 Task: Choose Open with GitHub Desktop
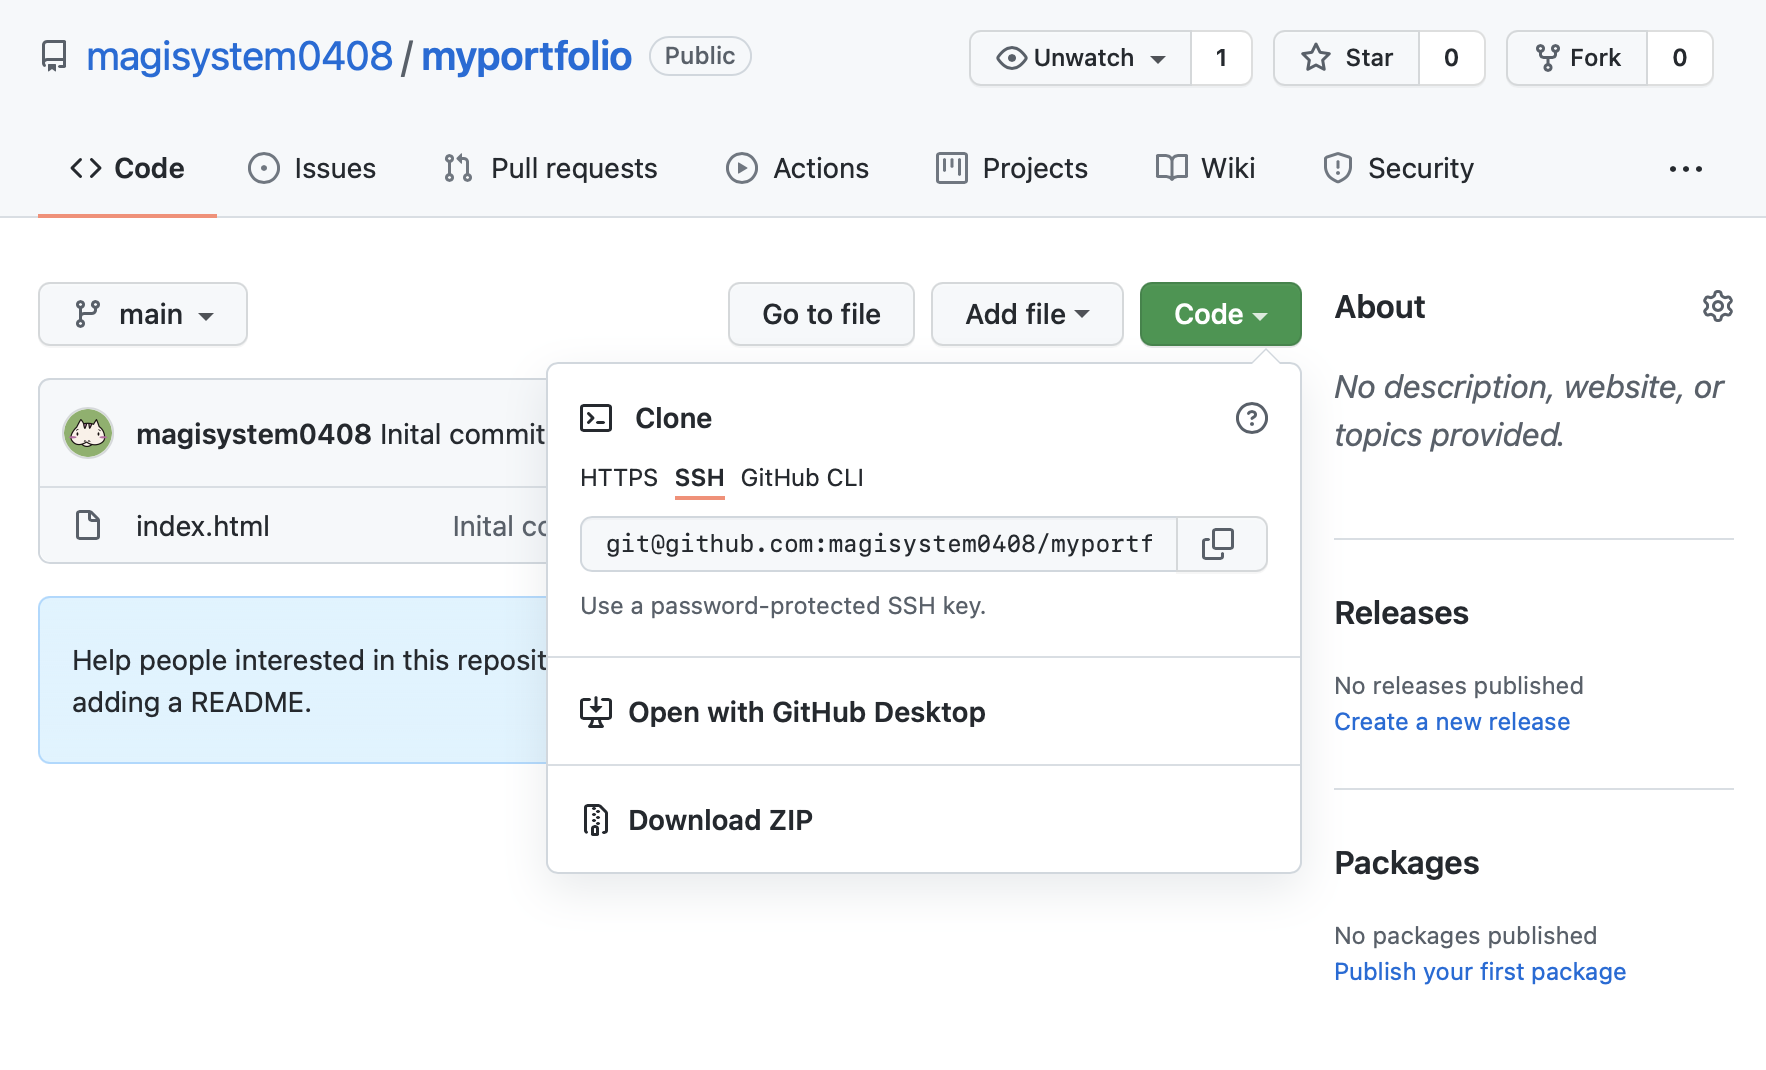(806, 712)
